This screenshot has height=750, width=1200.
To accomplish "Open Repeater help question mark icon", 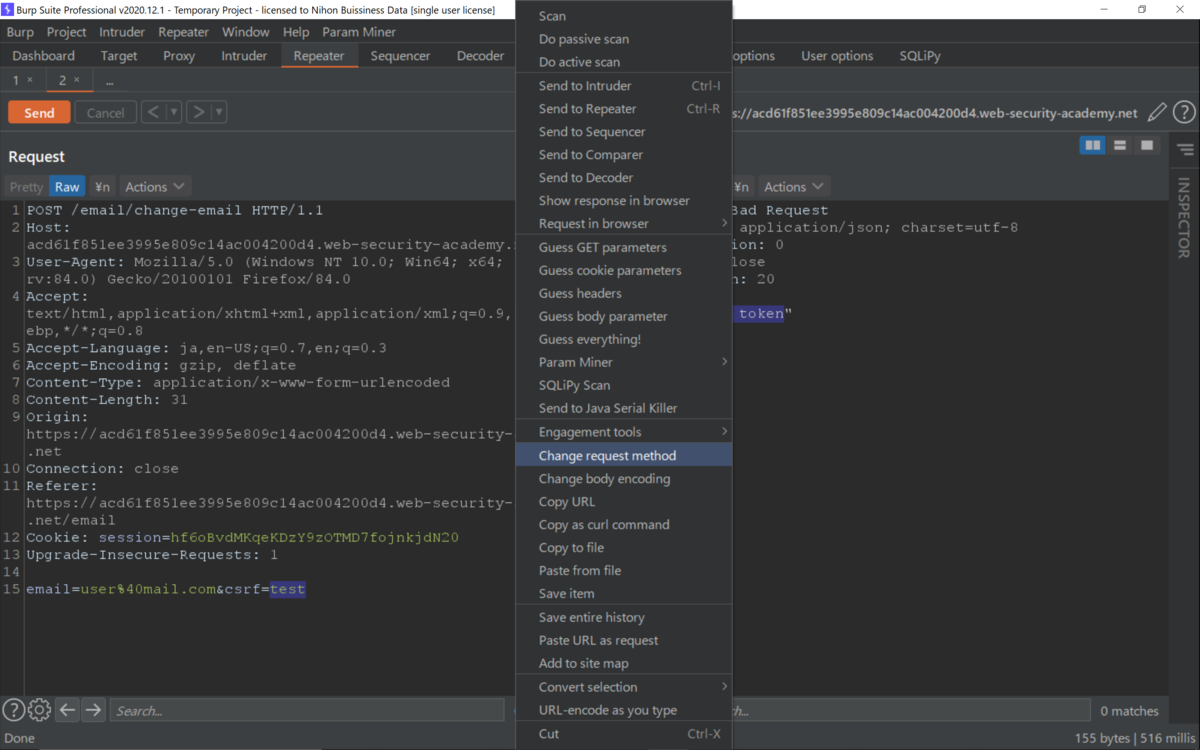I will pos(1184,113).
